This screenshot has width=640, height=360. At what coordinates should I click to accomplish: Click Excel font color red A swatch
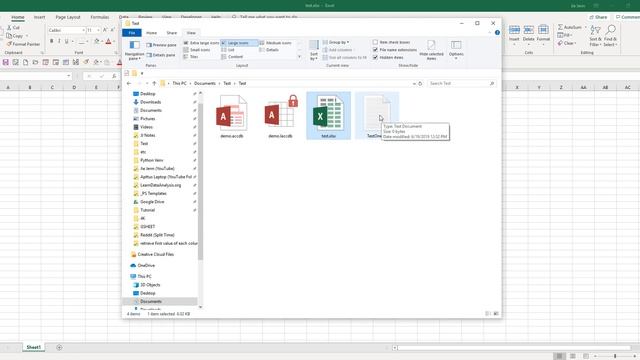click(109, 41)
